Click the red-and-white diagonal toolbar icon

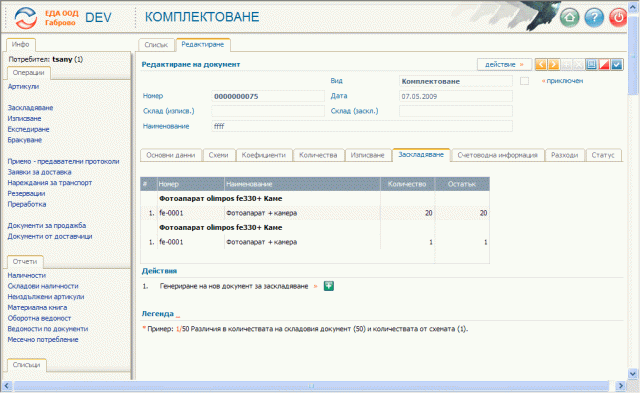[604, 64]
